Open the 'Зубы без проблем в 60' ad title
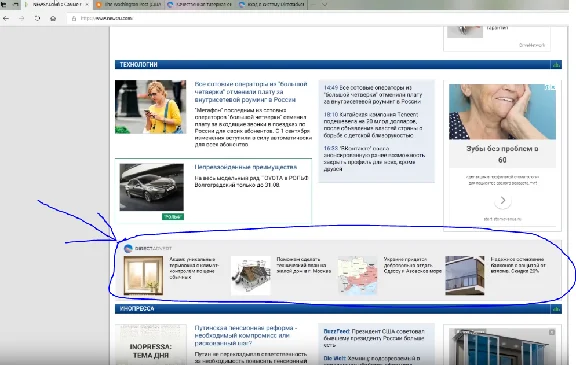Screen dimensions: 576x365 click(x=502, y=154)
